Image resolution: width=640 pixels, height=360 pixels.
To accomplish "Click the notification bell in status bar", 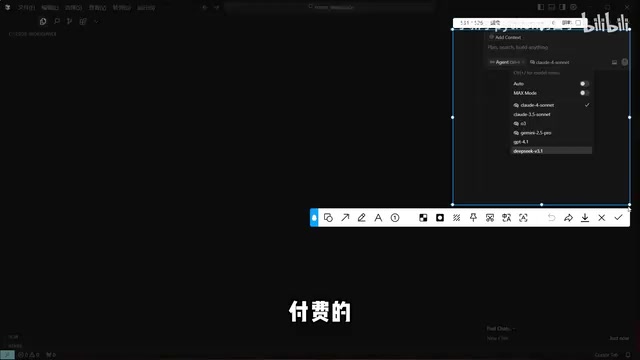I will coord(628,355).
